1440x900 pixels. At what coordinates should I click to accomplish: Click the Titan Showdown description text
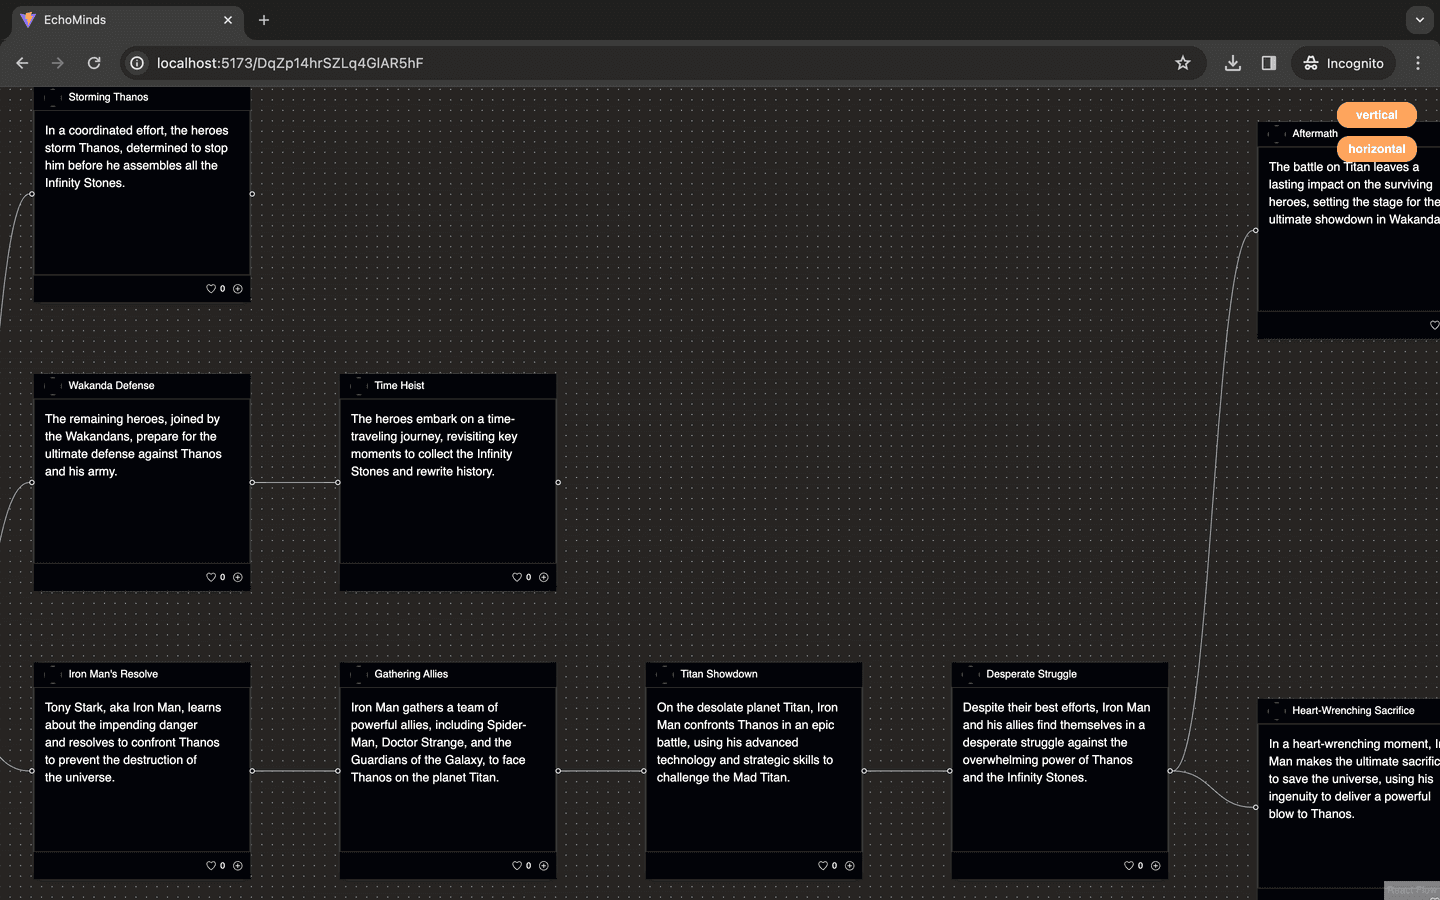[x=747, y=742]
